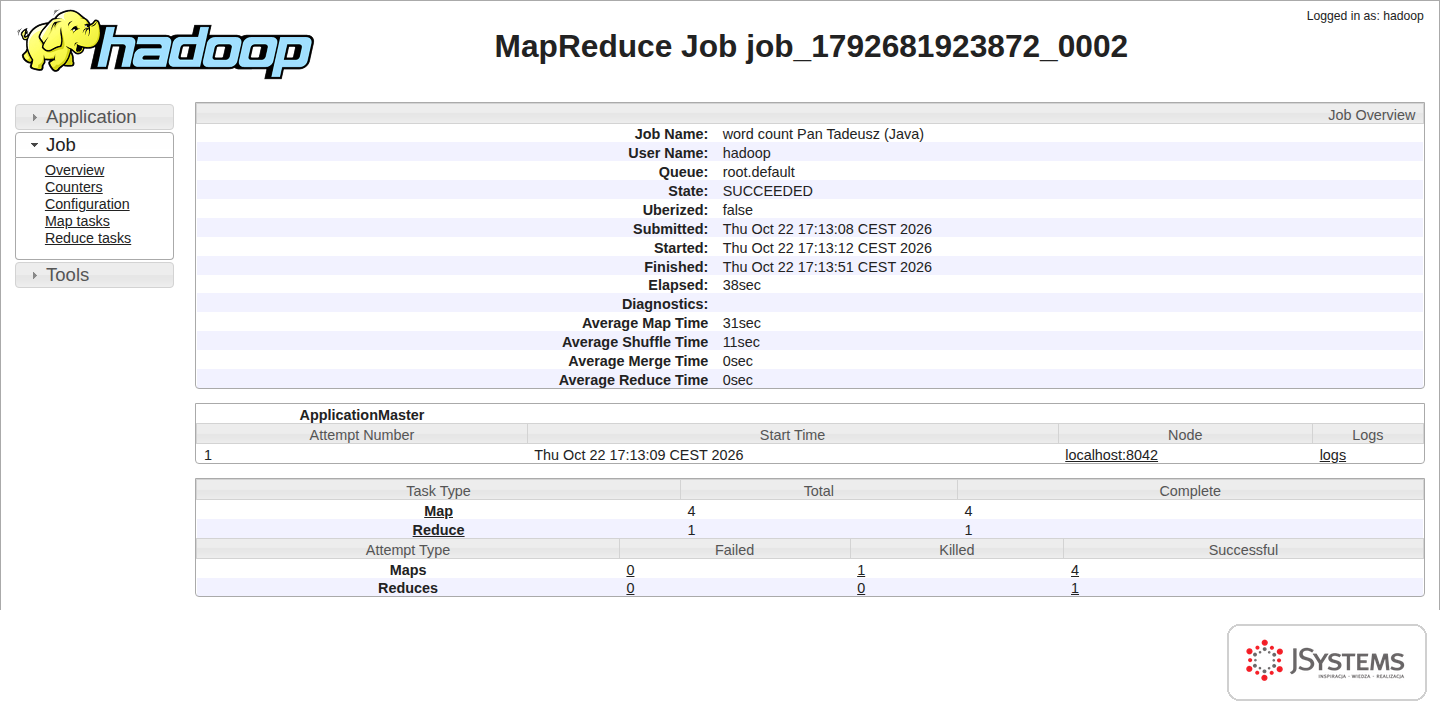The width and height of the screenshot is (1440, 714).
Task: Click the Attempt Number column header
Action: click(x=362, y=434)
